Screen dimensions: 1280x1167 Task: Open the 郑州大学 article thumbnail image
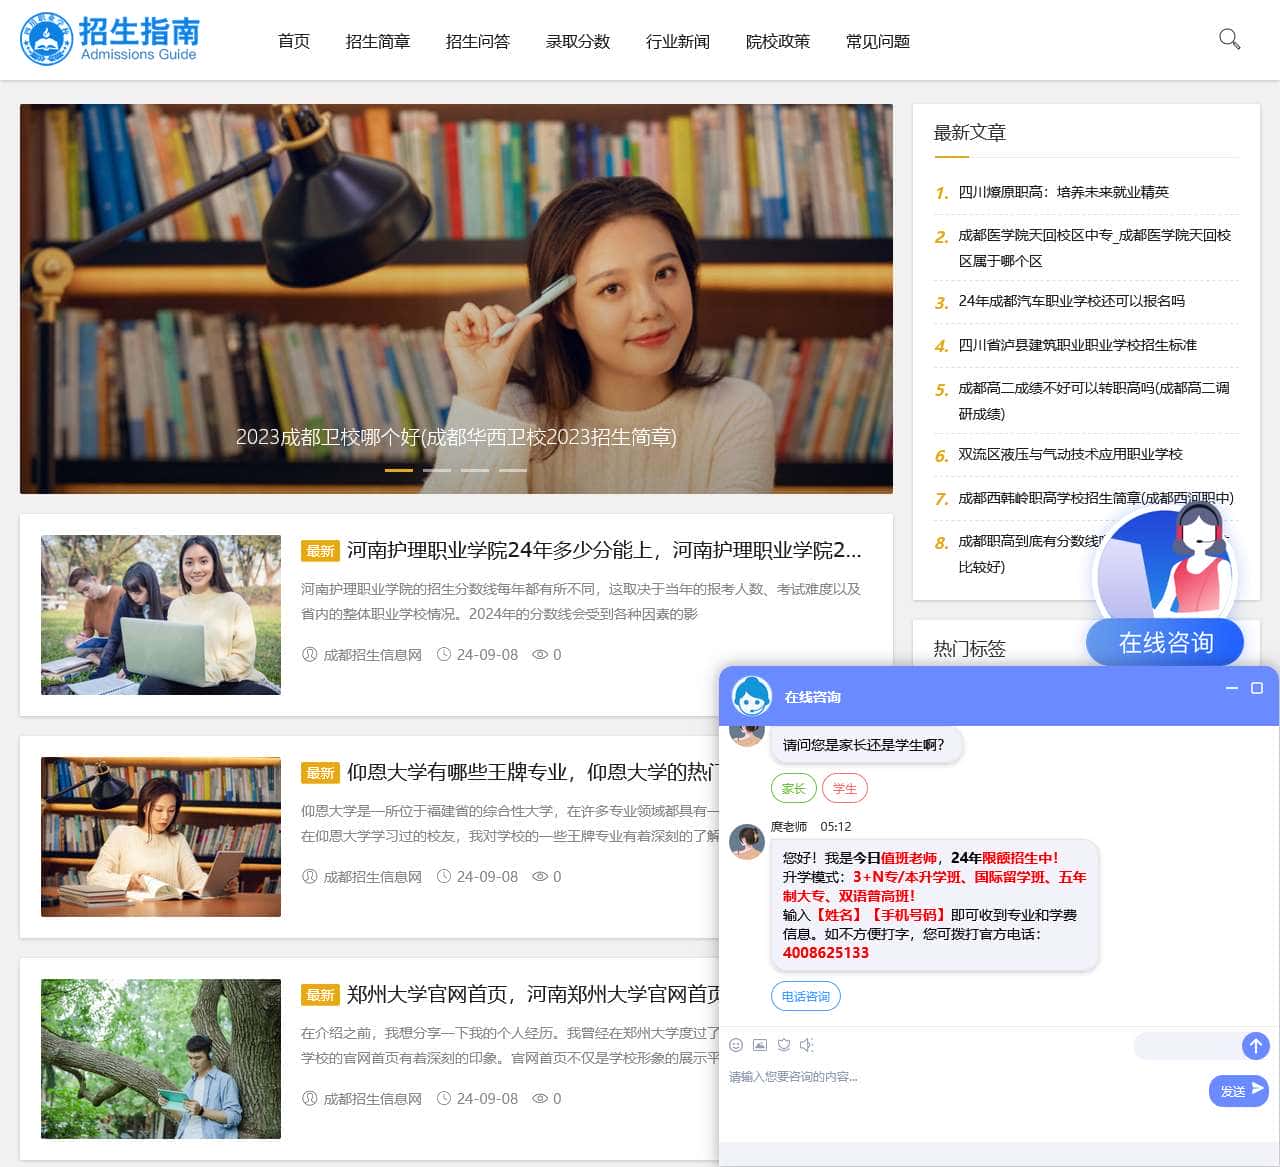coord(159,1059)
